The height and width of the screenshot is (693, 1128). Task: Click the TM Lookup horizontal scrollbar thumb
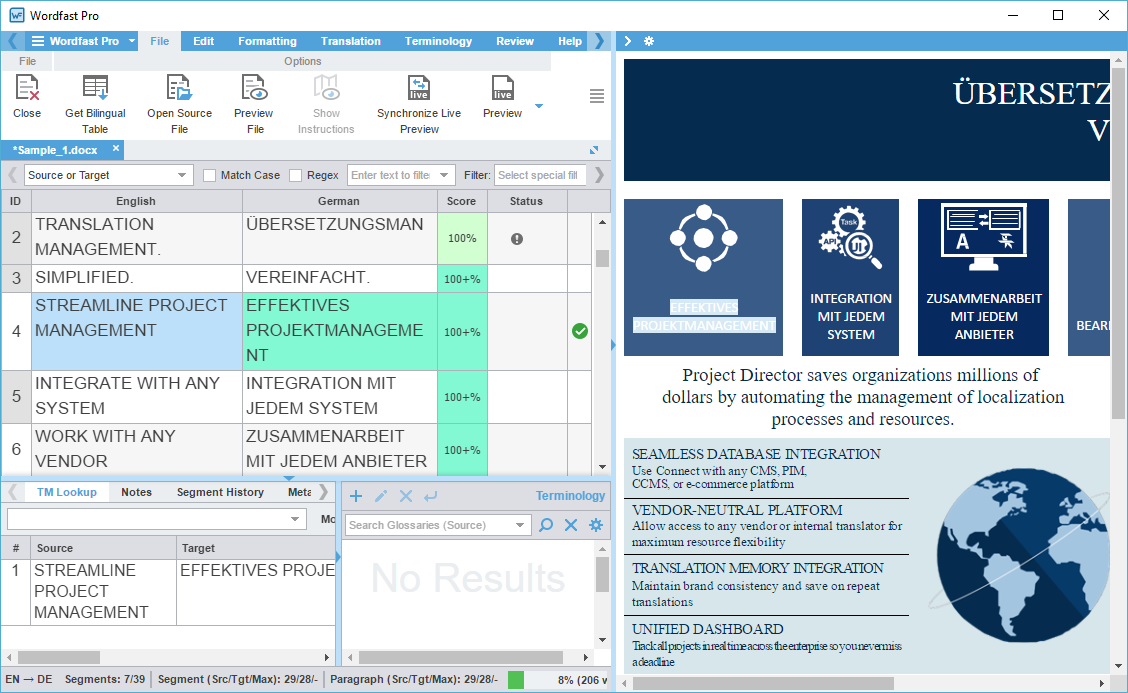click(x=59, y=657)
